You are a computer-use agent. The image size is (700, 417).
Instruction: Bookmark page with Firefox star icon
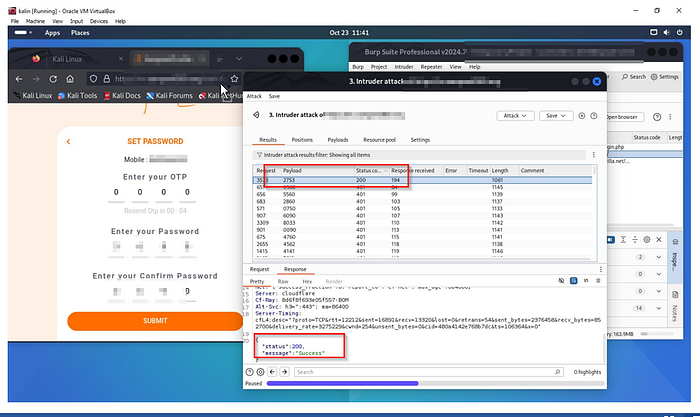(234, 79)
